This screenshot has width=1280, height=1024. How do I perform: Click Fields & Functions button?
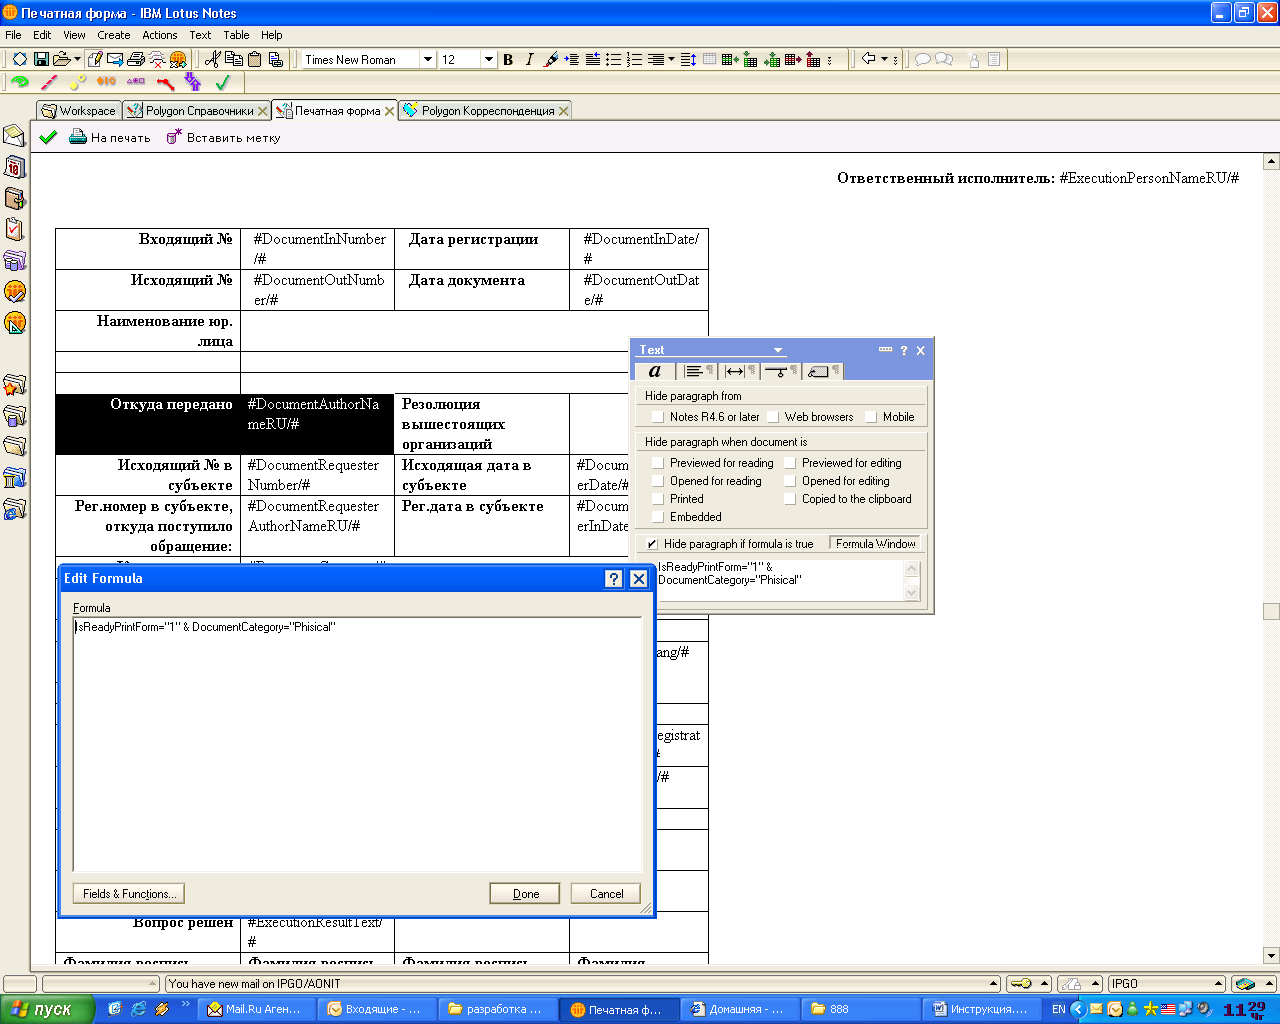129,894
